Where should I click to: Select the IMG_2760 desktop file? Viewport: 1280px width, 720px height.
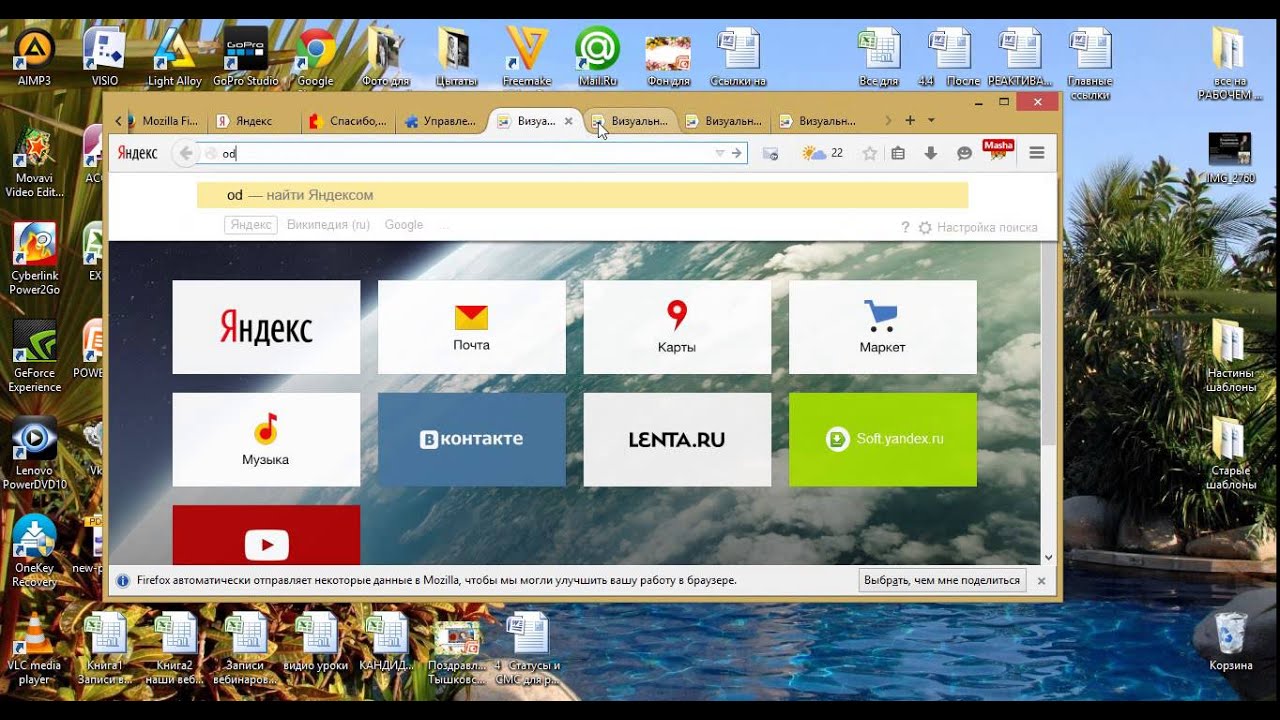tap(1230, 158)
